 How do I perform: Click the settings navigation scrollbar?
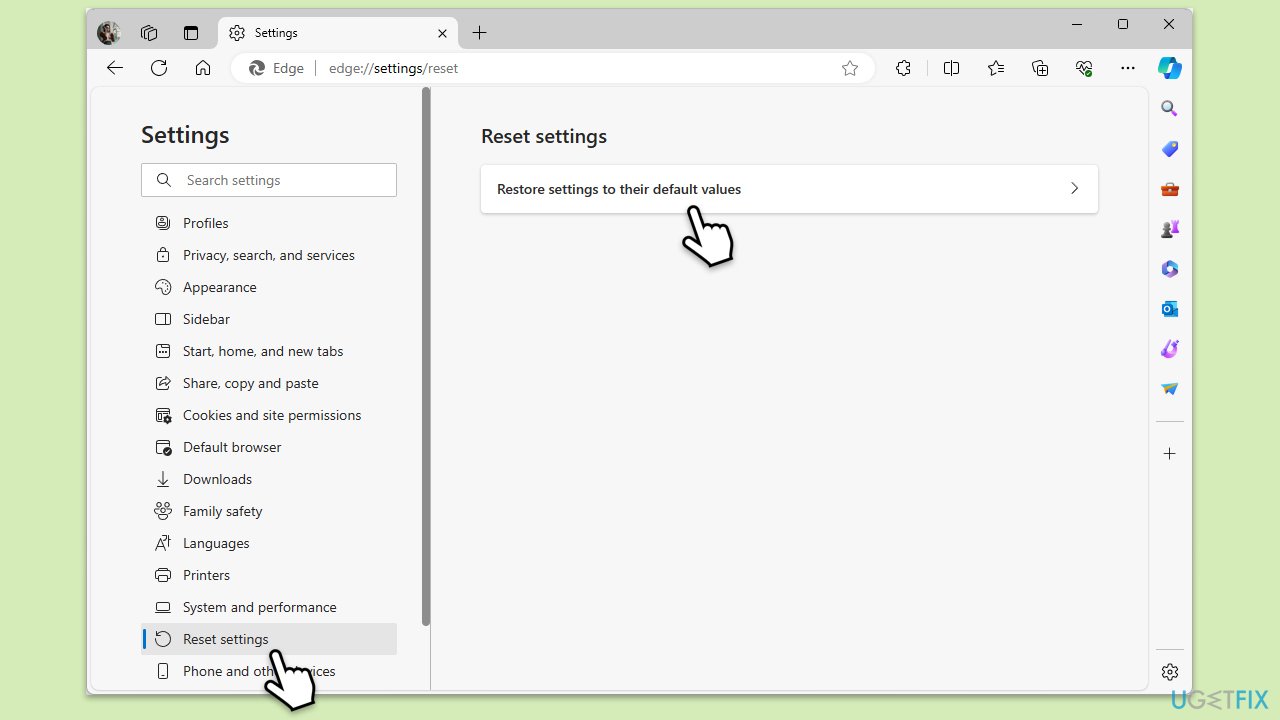[426, 357]
